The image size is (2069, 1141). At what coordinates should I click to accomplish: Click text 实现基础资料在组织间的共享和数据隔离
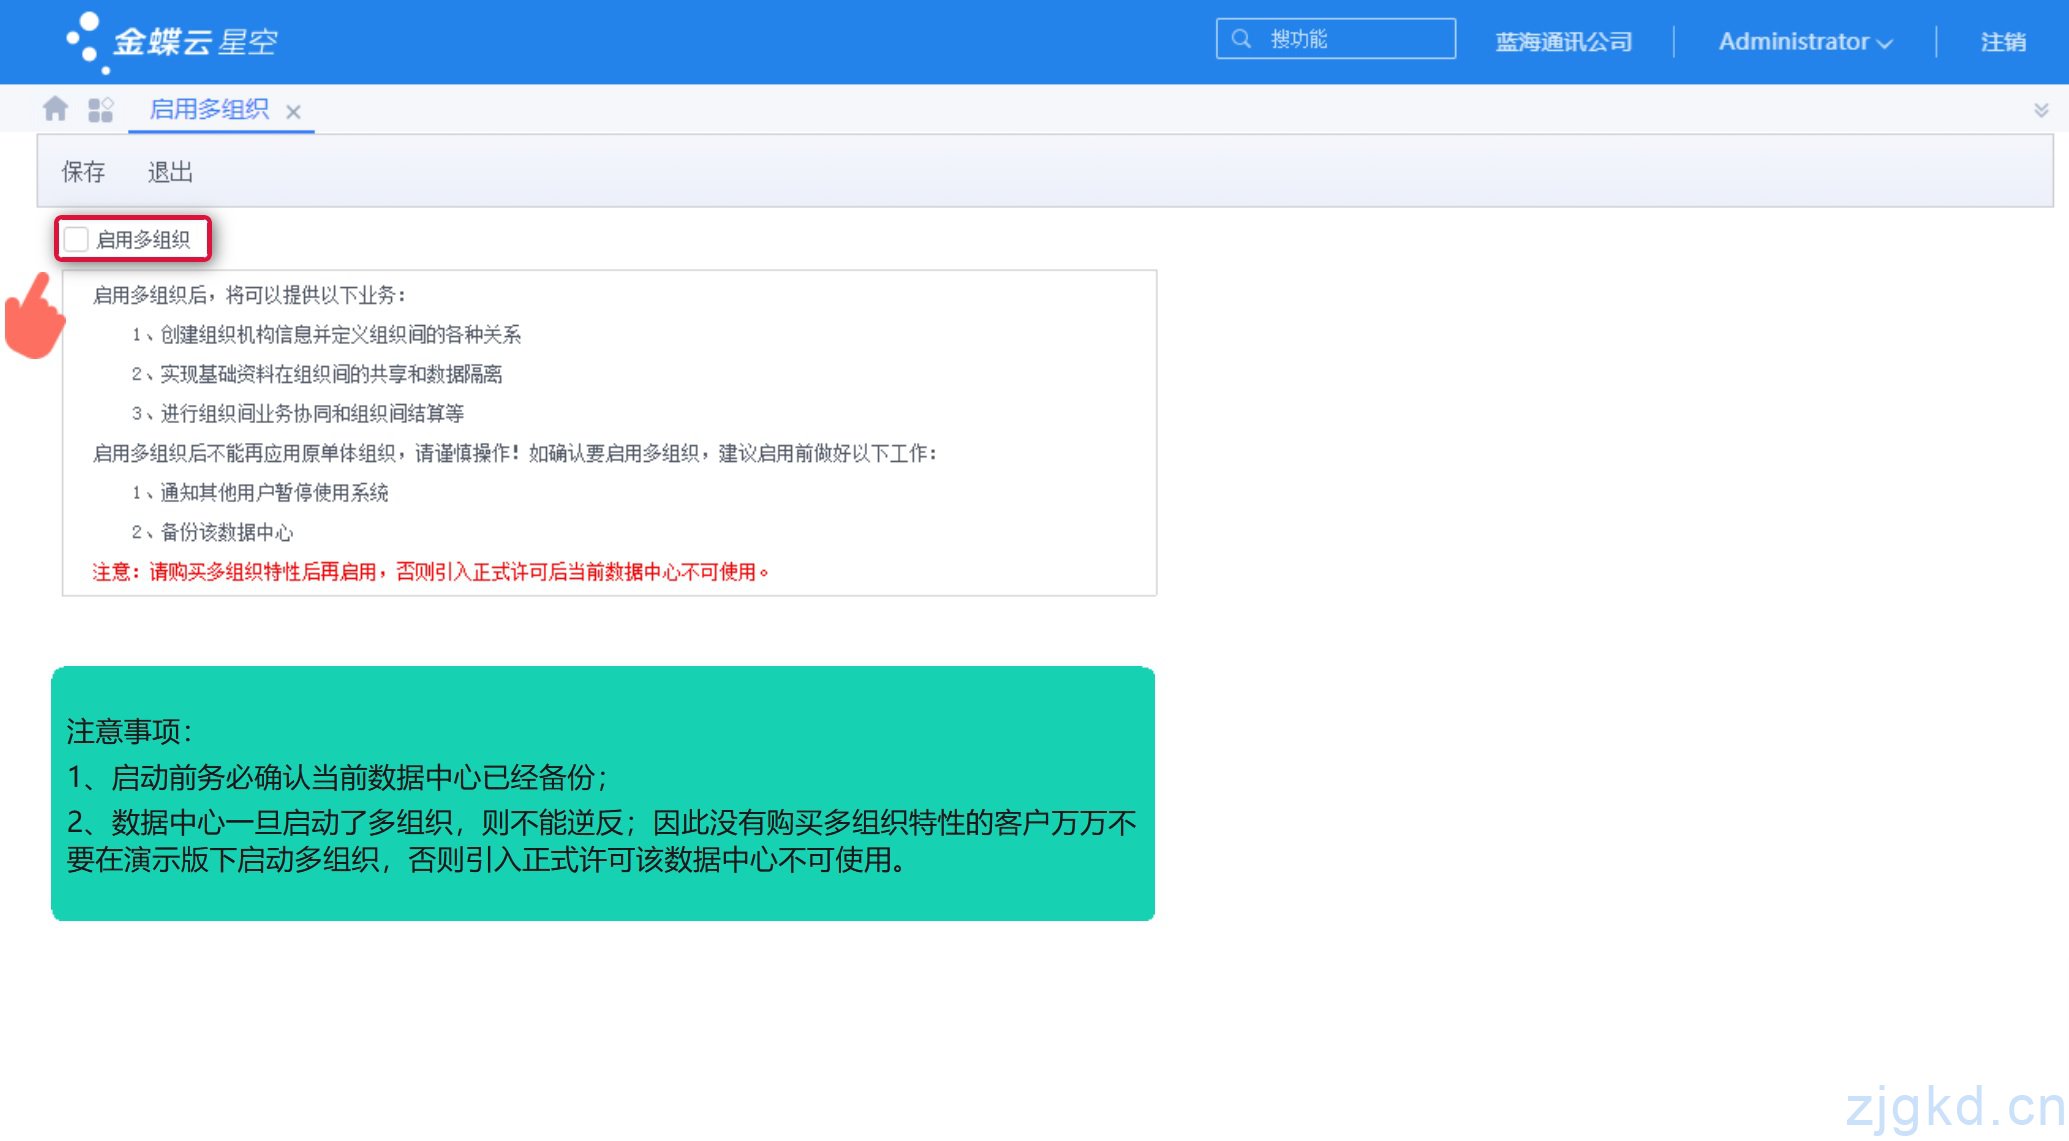(x=331, y=374)
